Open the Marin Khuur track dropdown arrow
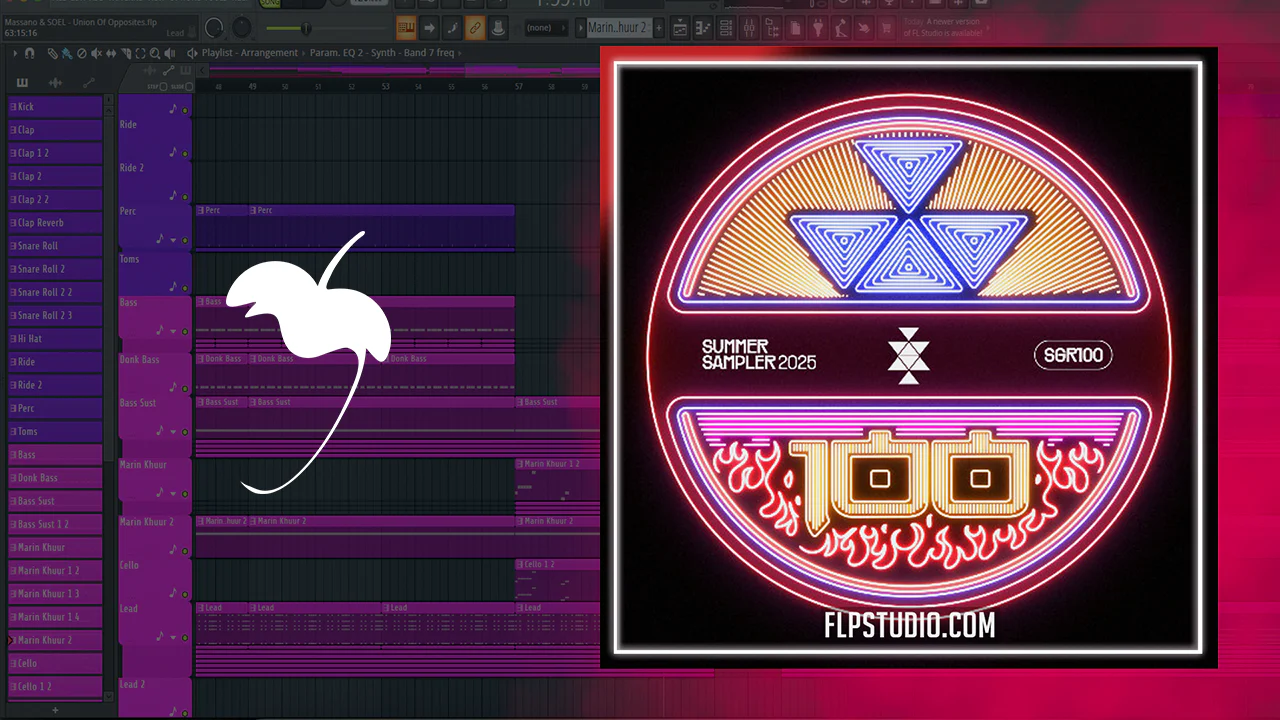 point(172,494)
